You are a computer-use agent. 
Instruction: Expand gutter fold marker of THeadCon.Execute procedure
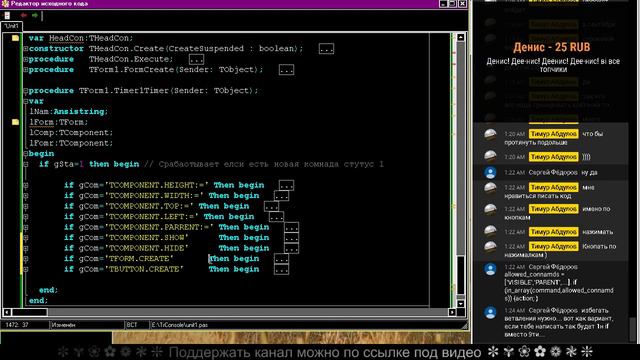click(x=26, y=59)
